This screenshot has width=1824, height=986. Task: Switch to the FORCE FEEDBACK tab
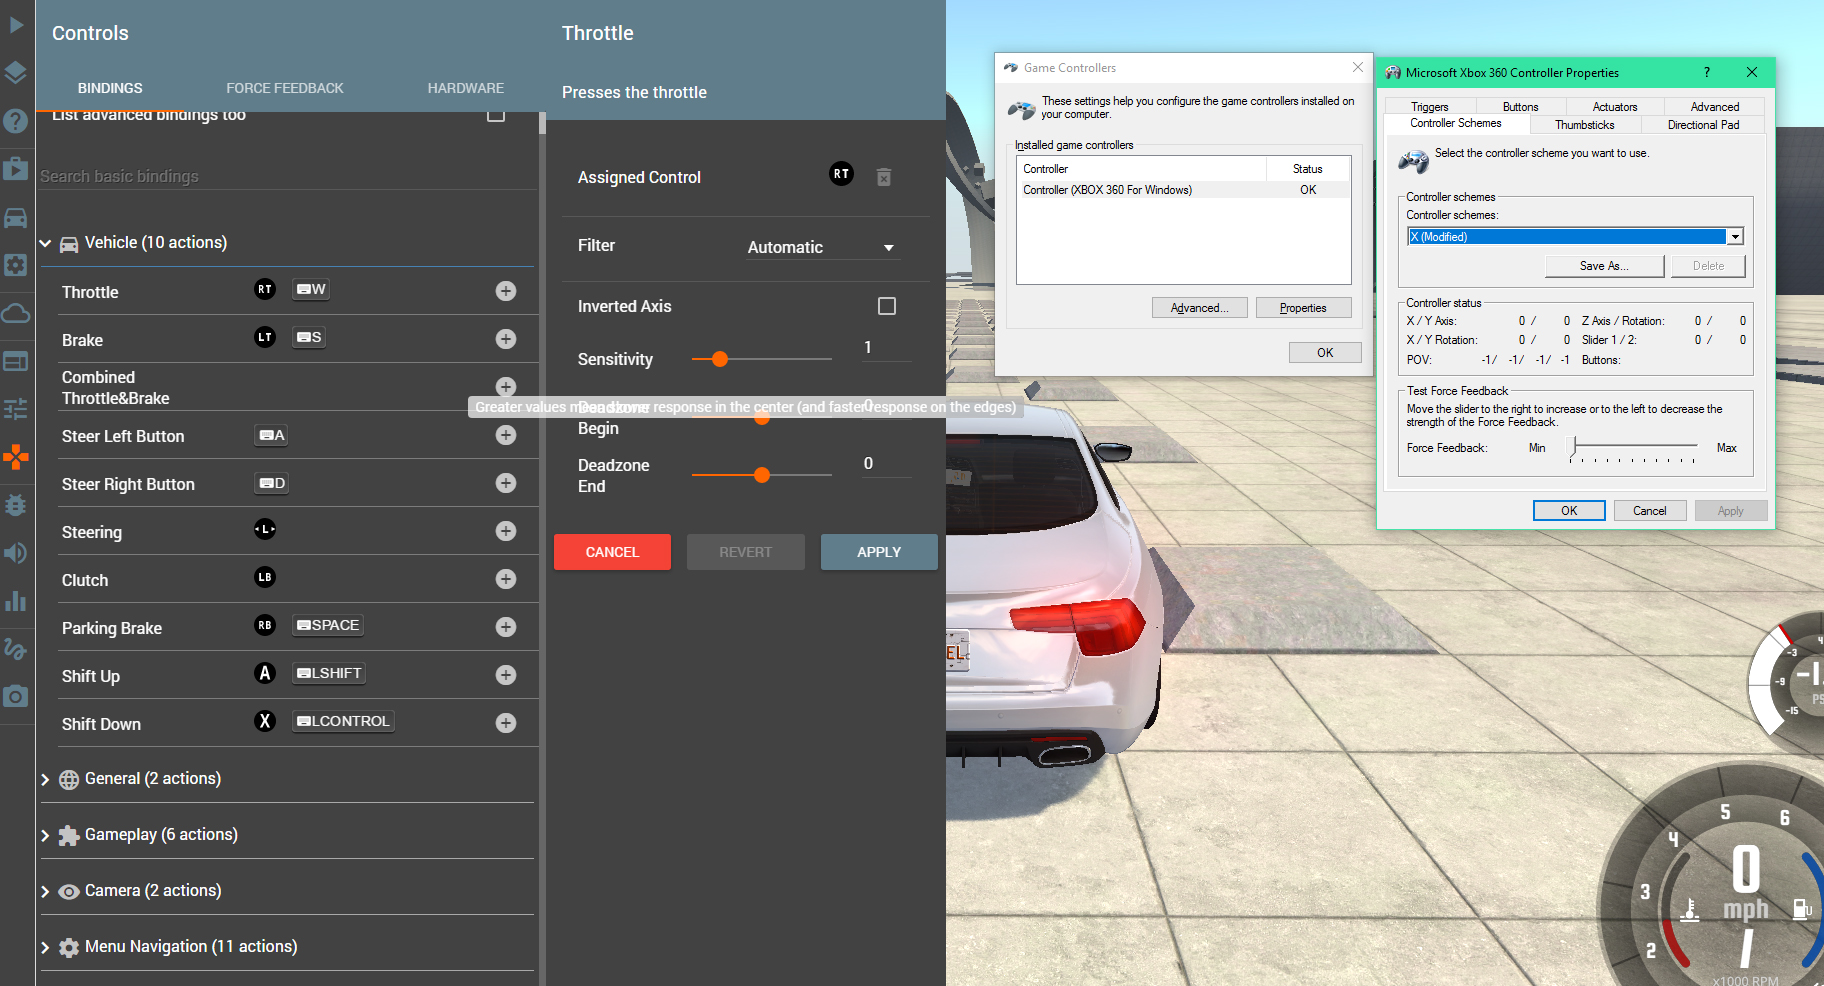pos(285,88)
